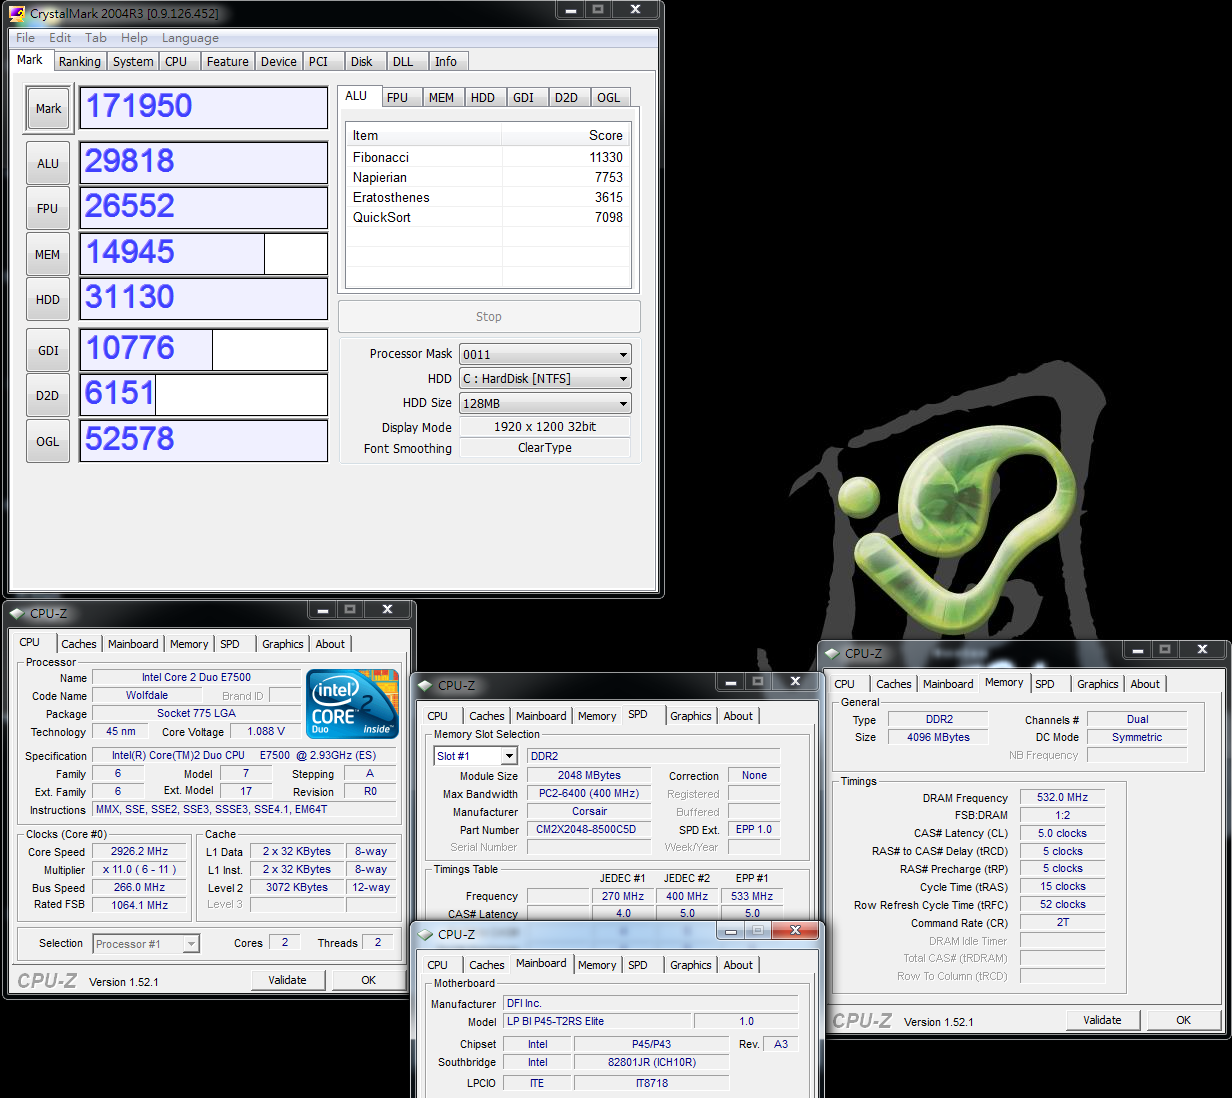The width and height of the screenshot is (1232, 1098).
Task: Click the CPU-Z icon in the CPU tab window
Action: pos(17,613)
